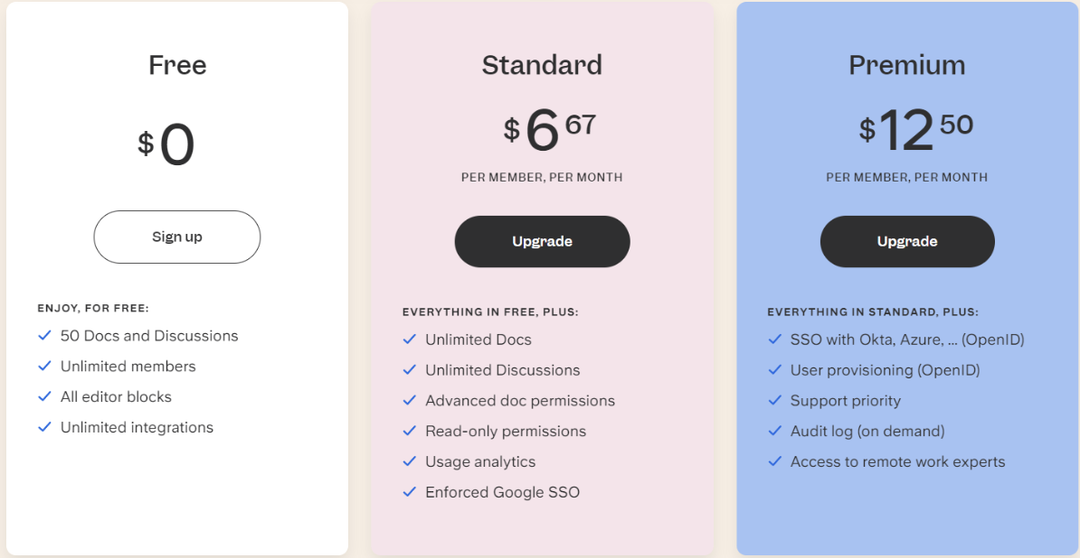Screen dimensions: 1080x558
Task: Click checkmark next to Advanced doc permissions
Action: coord(410,400)
